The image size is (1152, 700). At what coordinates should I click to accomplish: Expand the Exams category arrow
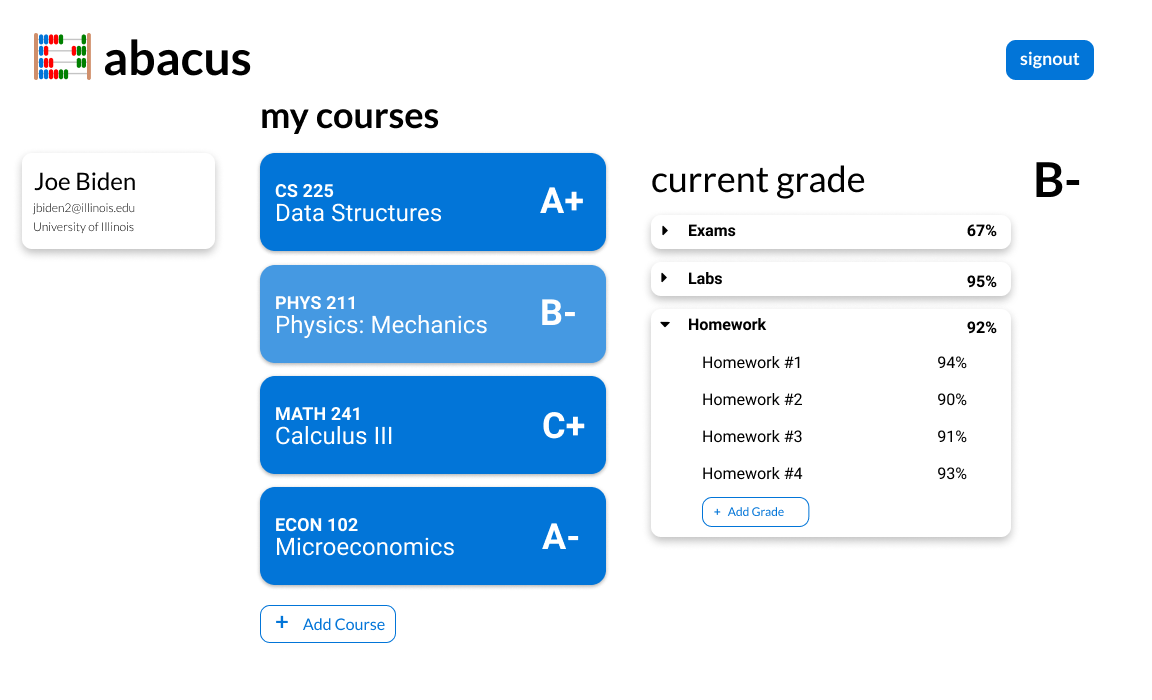point(665,231)
